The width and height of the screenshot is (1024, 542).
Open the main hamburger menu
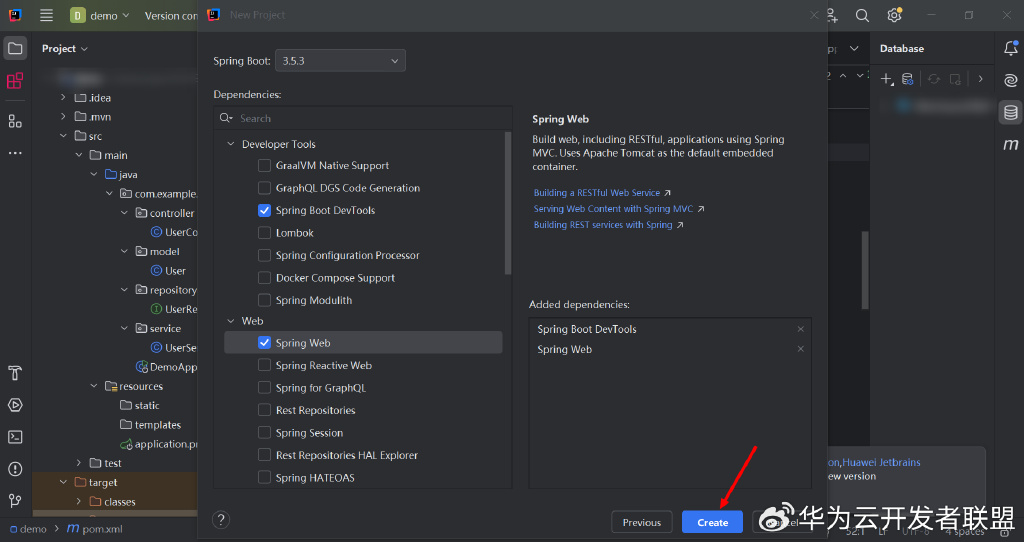point(46,15)
